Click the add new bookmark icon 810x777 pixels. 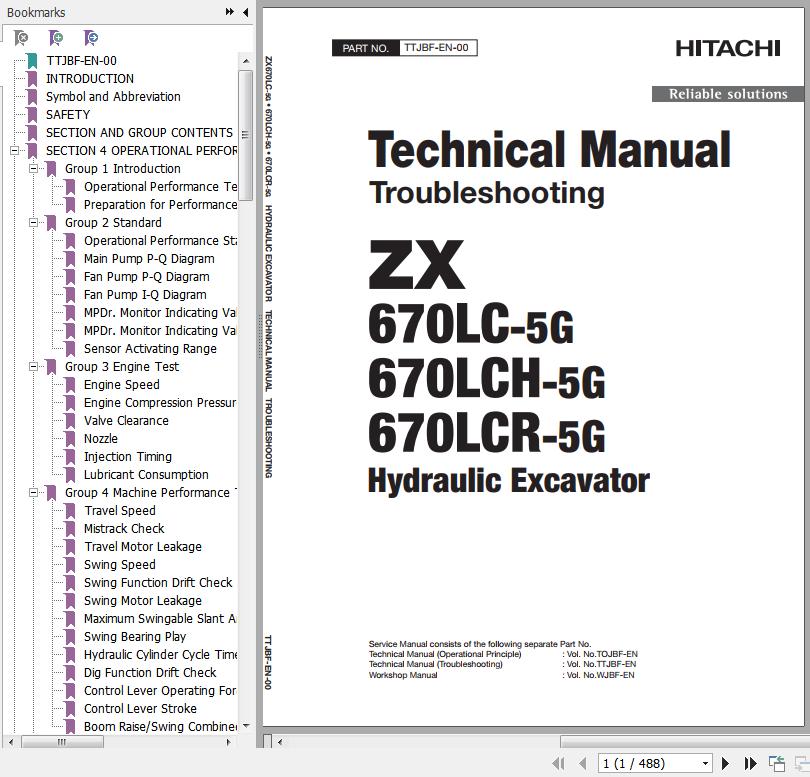56,38
